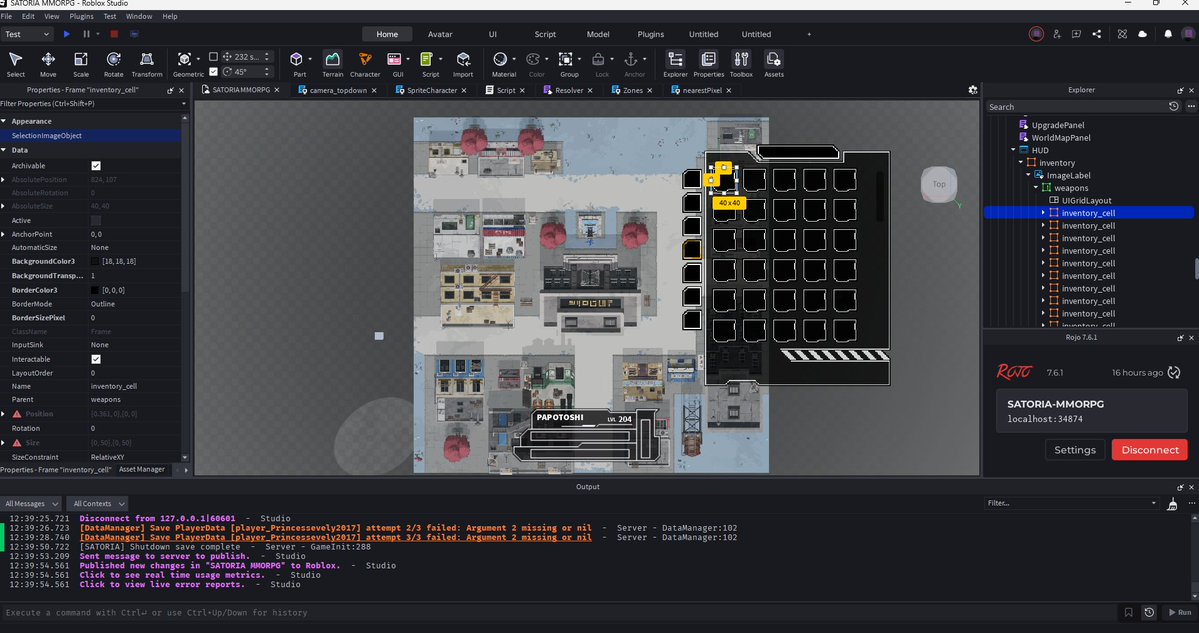Image resolution: width=1199 pixels, height=633 pixels.
Task: Open command history clock icon
Action: [1149, 612]
